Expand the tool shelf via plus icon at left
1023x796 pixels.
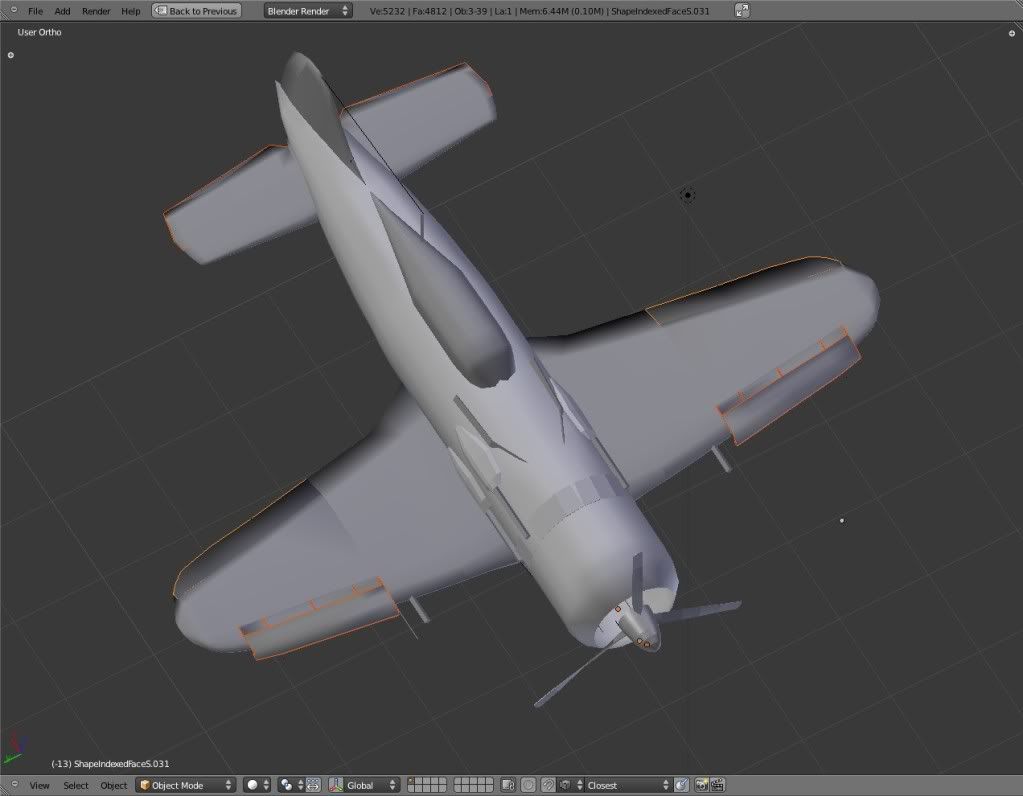pyautogui.click(x=10, y=55)
